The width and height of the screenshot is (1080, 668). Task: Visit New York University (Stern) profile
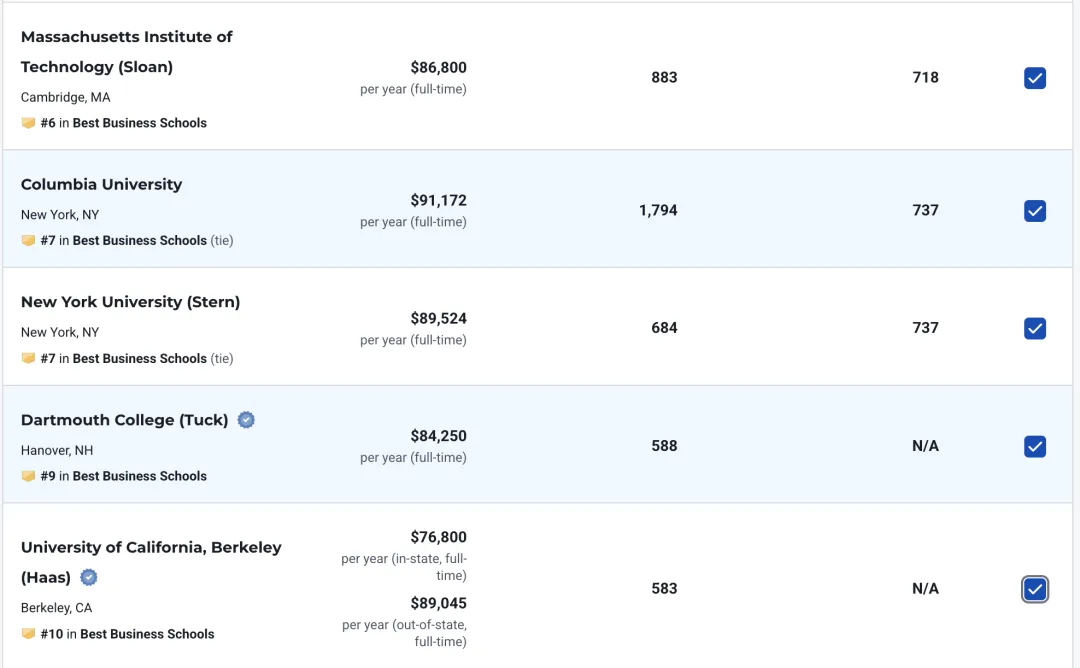click(130, 302)
